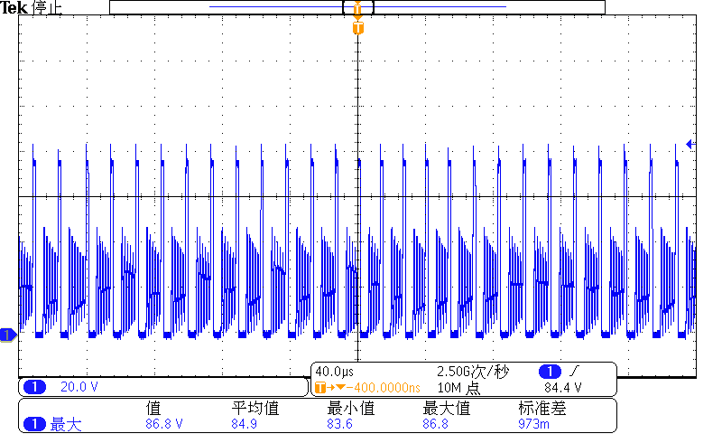
Task: Click the 84.4 V trigger level readout
Action: (x=563, y=388)
